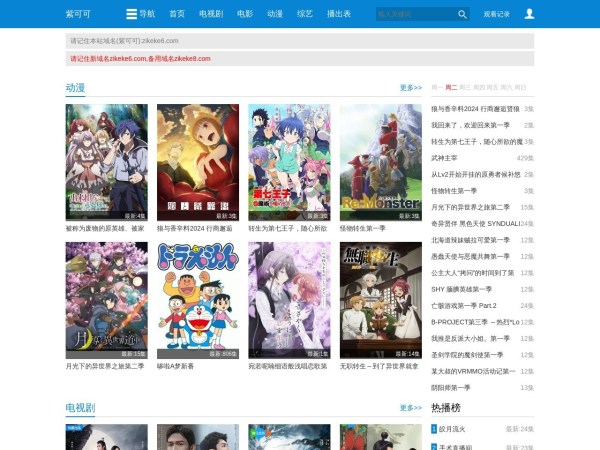
Task: Open the Doraemon 哆啦A梦新番 poster
Action: point(198,300)
